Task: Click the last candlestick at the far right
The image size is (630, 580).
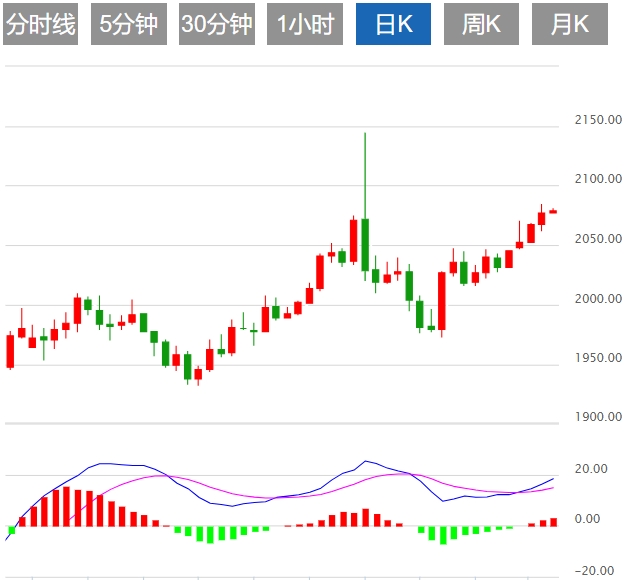Action: pyautogui.click(x=553, y=211)
